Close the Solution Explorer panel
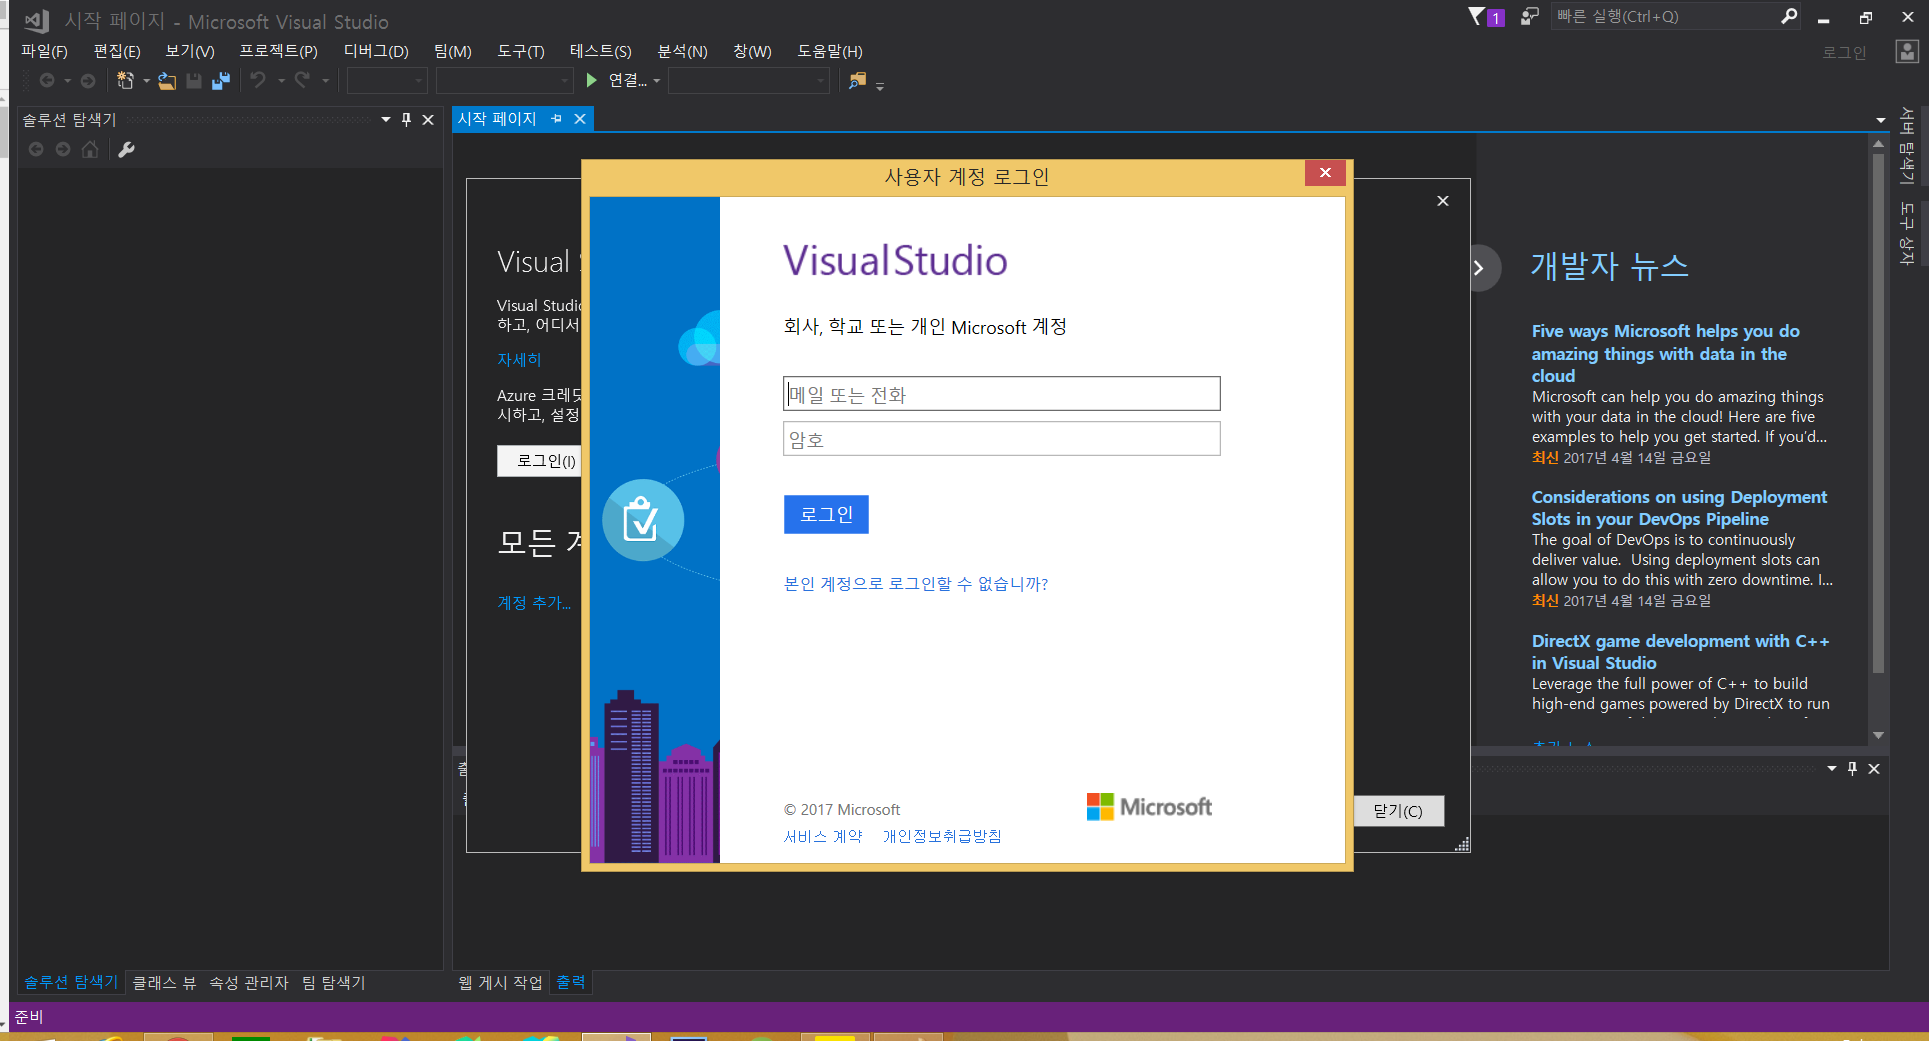Viewport: 1929px width, 1041px height. pos(428,120)
